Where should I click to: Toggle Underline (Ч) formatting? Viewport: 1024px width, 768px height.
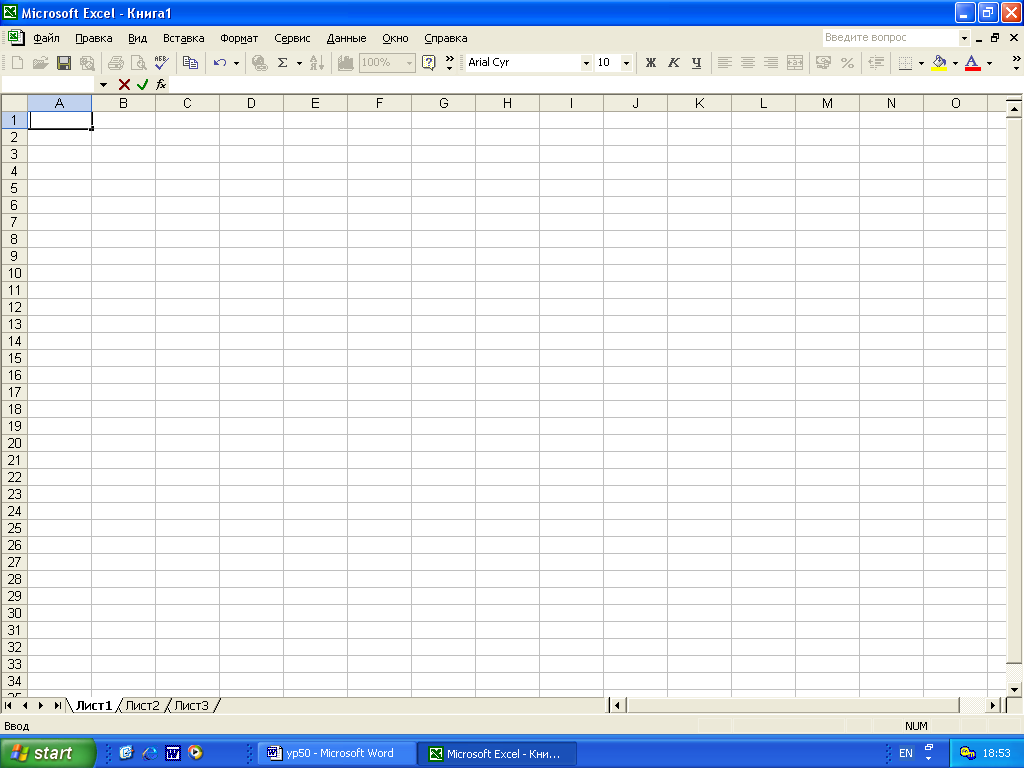coord(696,63)
